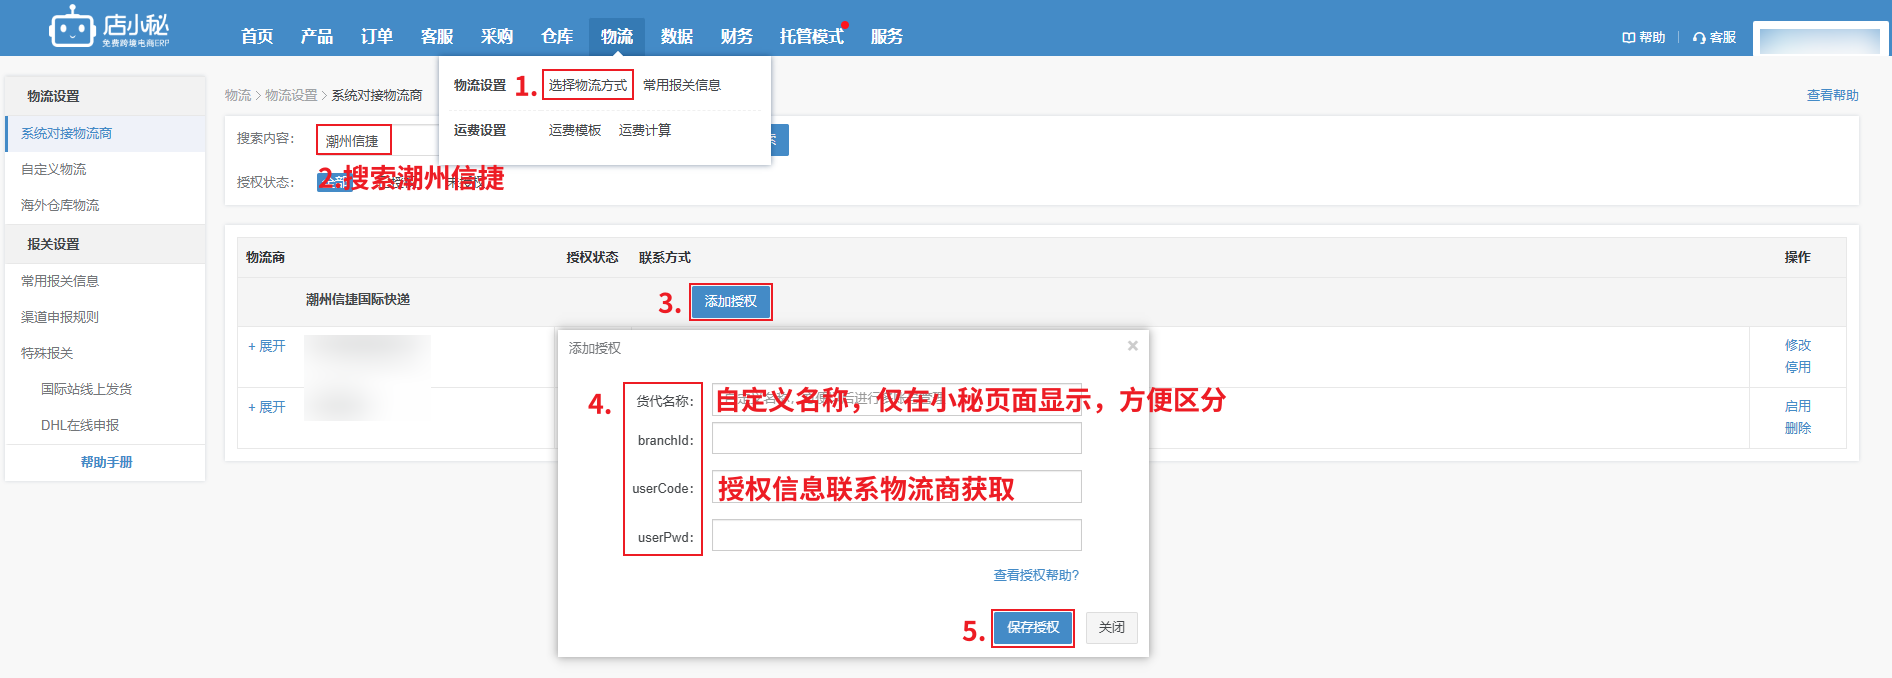The width and height of the screenshot is (1892, 678).
Task: Click the 店小秘 robot logo
Action: tap(109, 27)
